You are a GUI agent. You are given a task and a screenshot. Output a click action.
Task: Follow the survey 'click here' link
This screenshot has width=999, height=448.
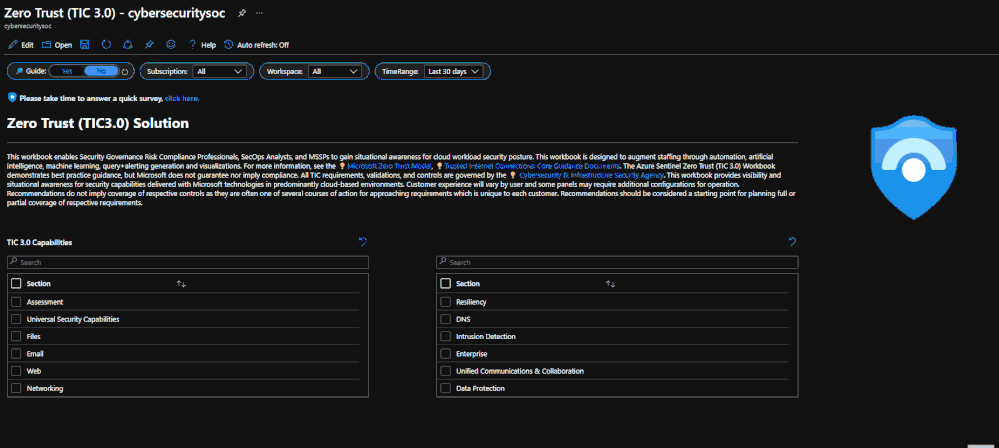[x=182, y=99]
